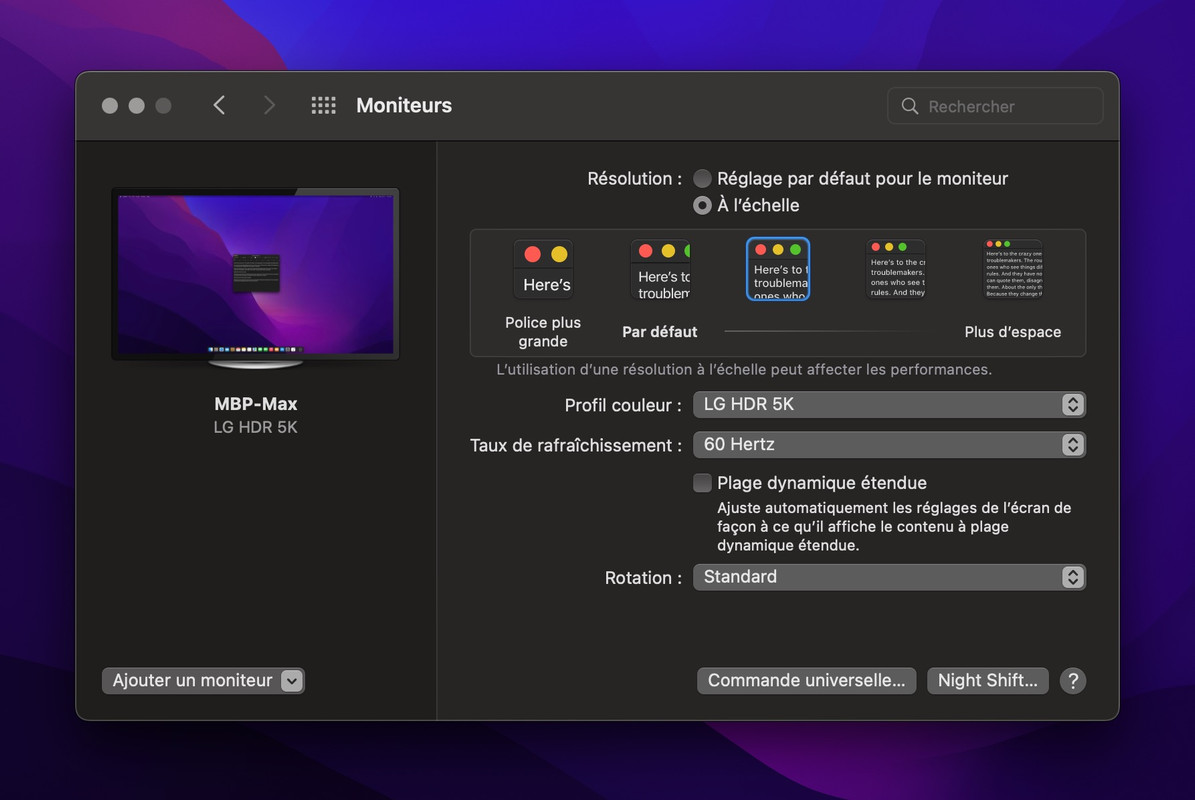Show all preferences via grid icon

point(323,105)
